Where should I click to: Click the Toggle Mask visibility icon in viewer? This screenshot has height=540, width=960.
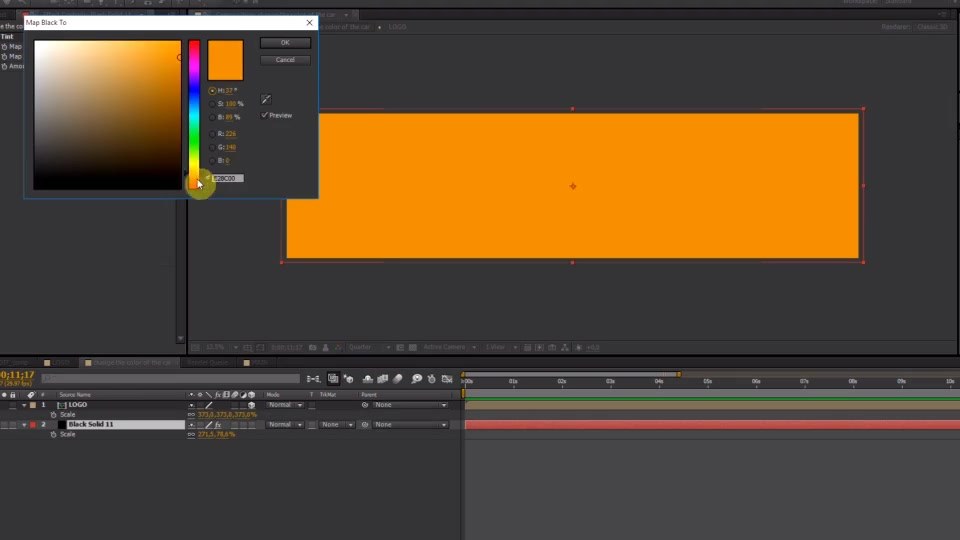260,347
